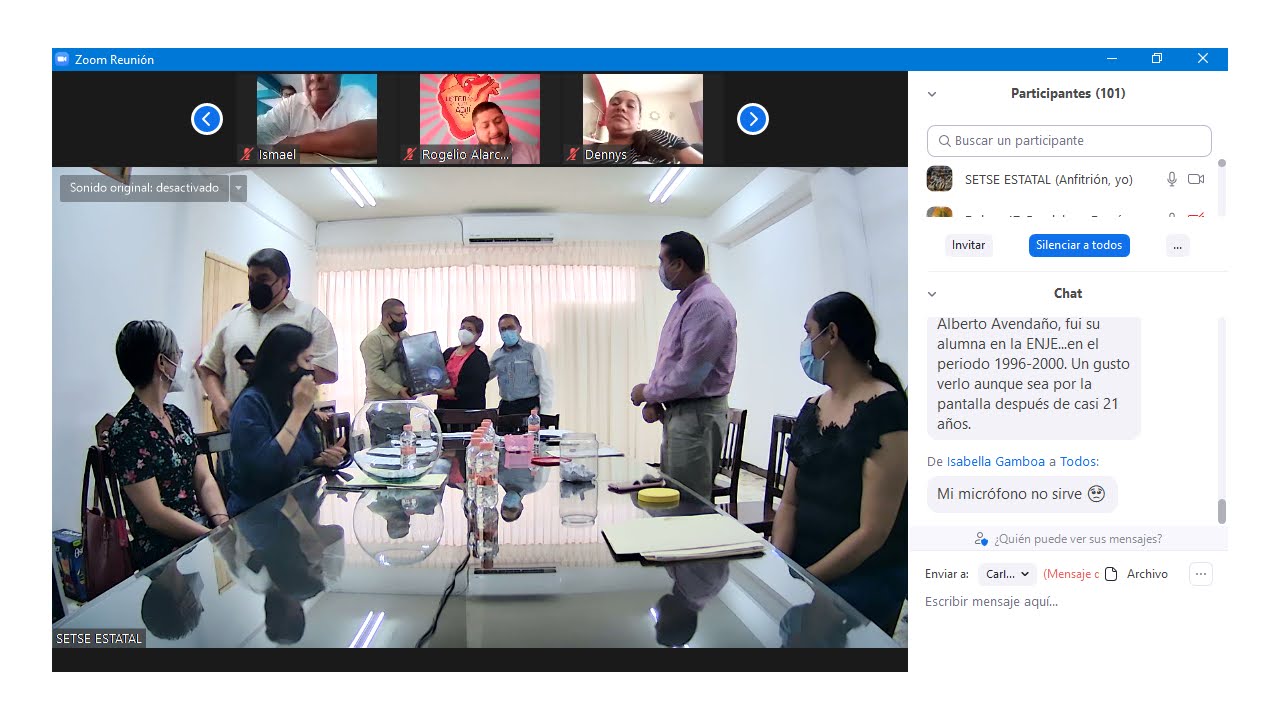The height and width of the screenshot is (720, 1280).
Task: Click the Alberto Avendaño chat message bubble
Action: point(1033,378)
